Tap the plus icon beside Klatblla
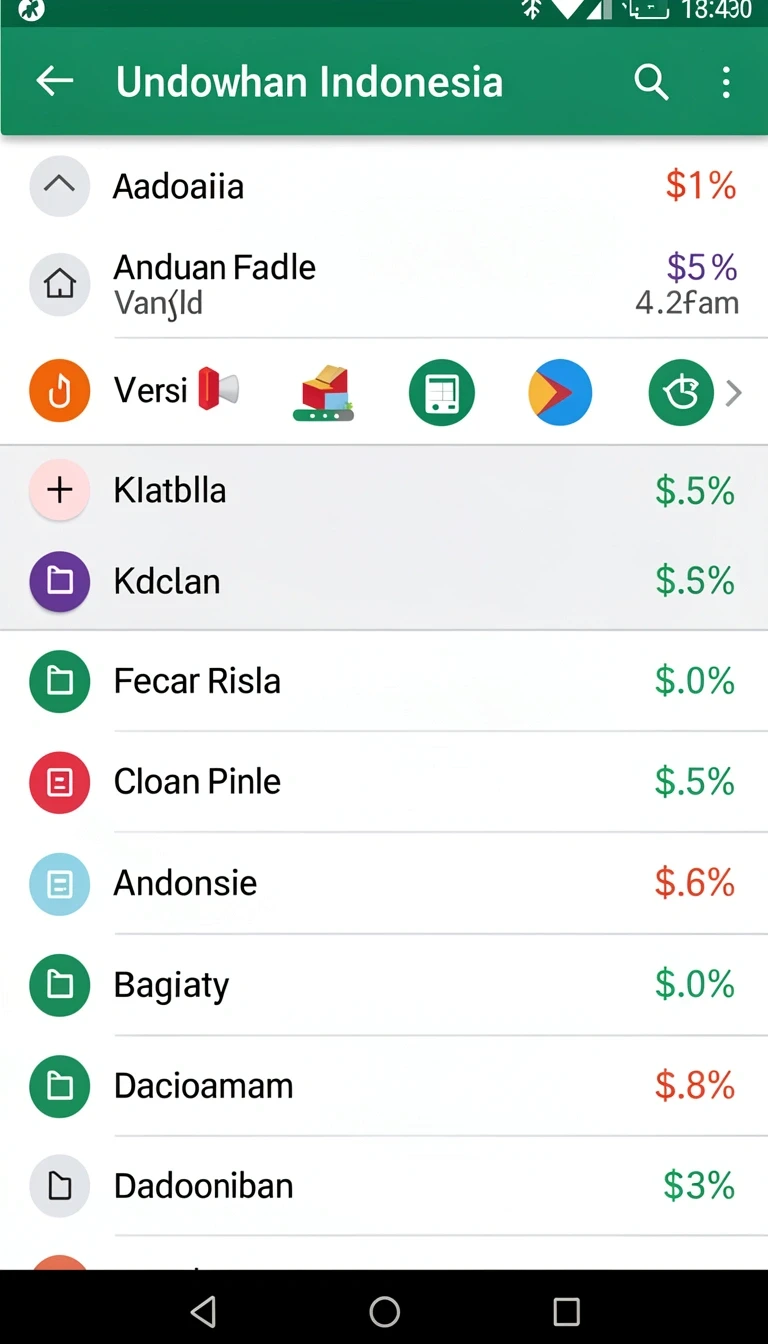Screen dimensions: 768x1344 (x=60, y=491)
